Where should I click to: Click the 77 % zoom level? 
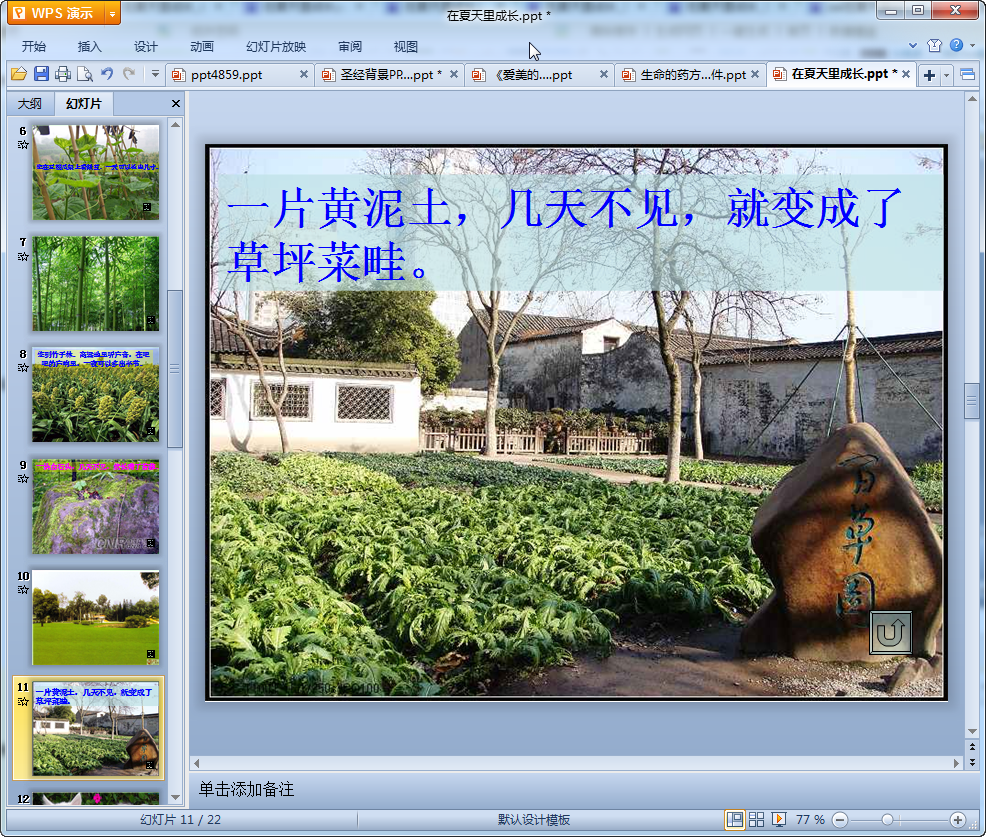(x=810, y=819)
